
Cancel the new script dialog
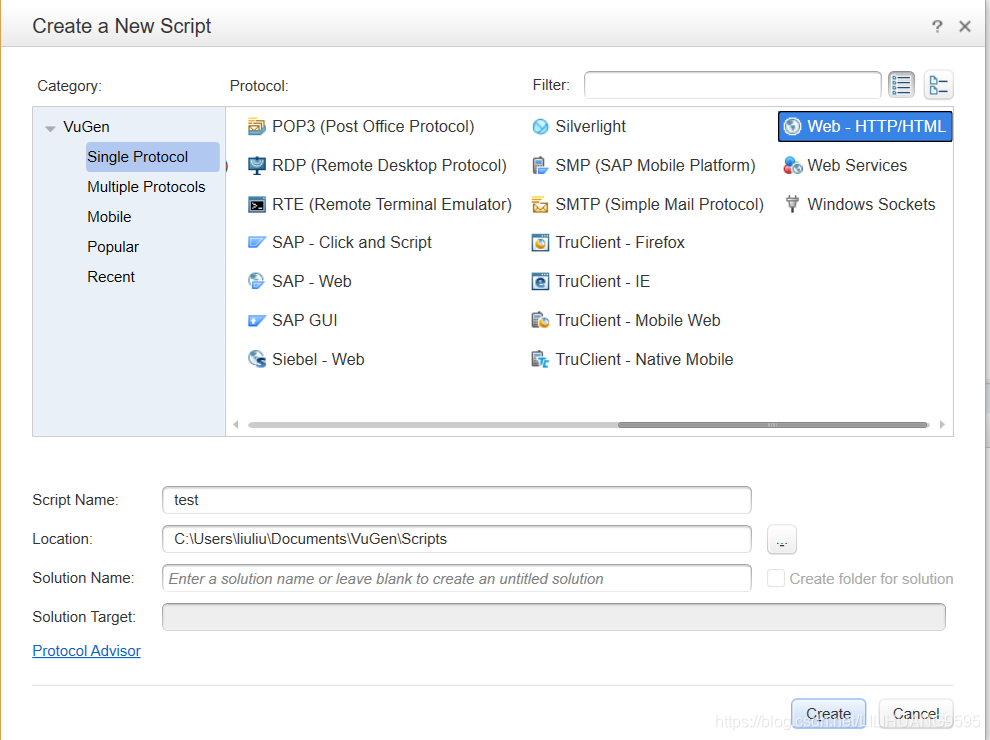pos(915,713)
